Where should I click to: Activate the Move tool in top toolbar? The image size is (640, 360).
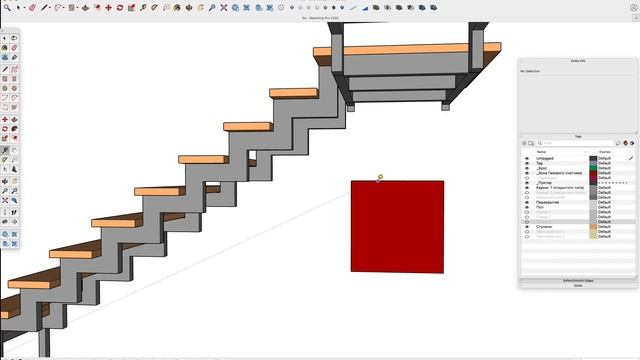coord(109,8)
